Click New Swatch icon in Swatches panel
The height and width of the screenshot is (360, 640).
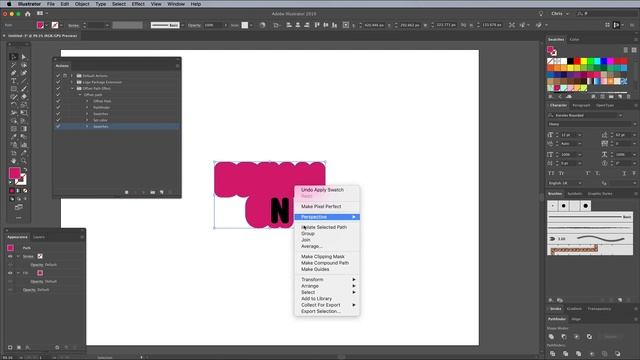click(x=620, y=97)
